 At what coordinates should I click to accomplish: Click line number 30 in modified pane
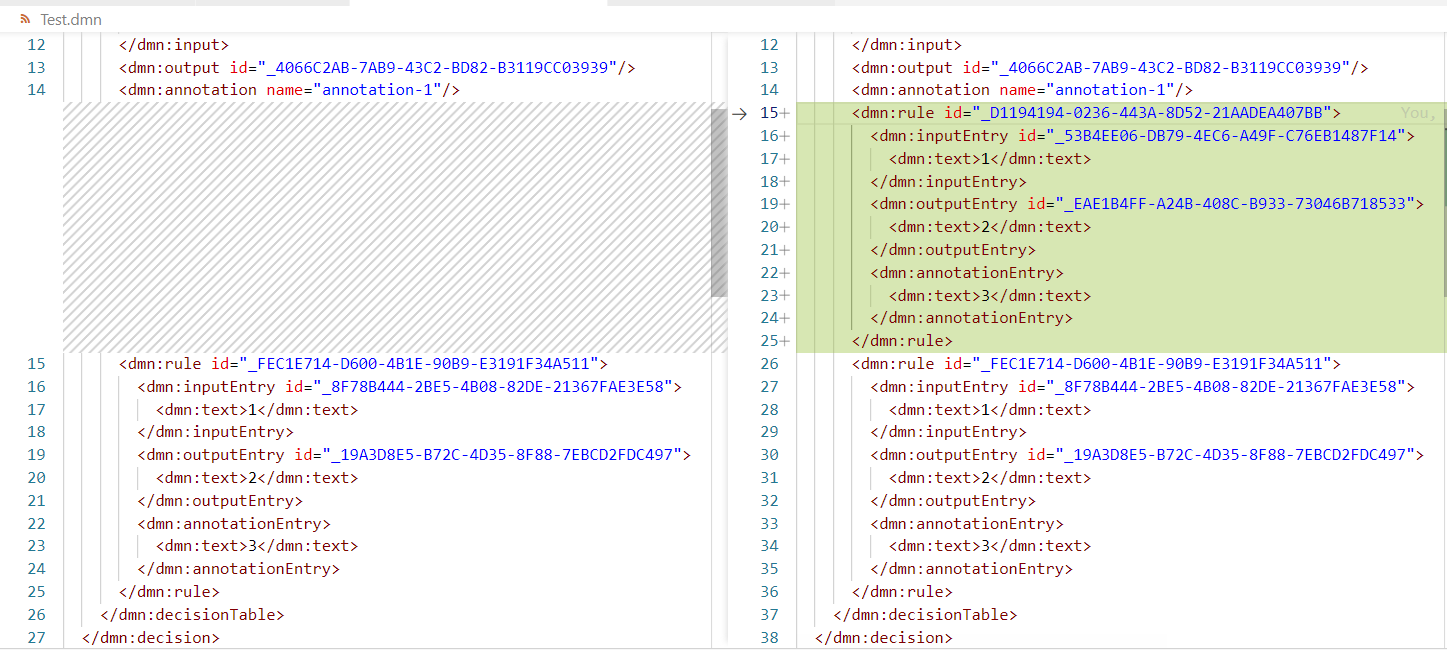coord(769,454)
